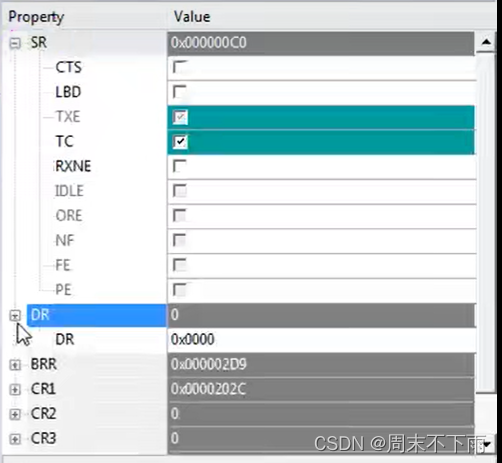Image resolution: width=502 pixels, height=463 pixels.
Task: Uncheck the TC checkbox
Action: point(180,142)
